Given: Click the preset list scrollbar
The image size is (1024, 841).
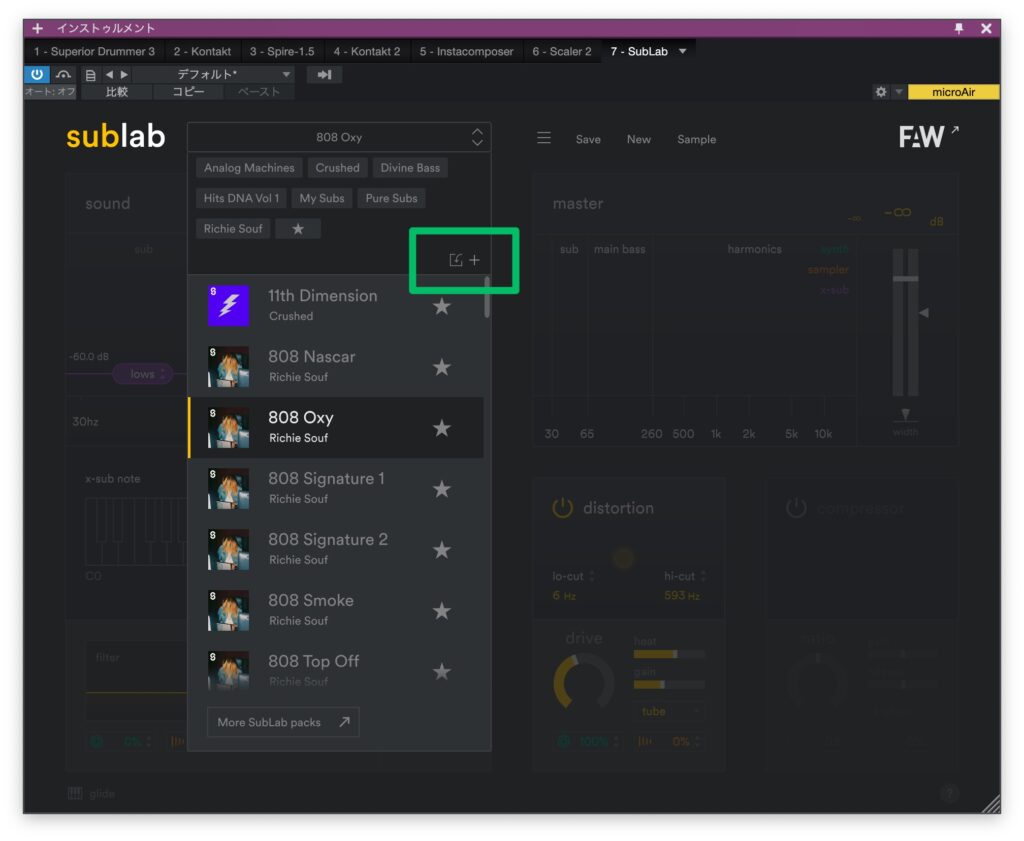Looking at the screenshot, I should pos(487,298).
